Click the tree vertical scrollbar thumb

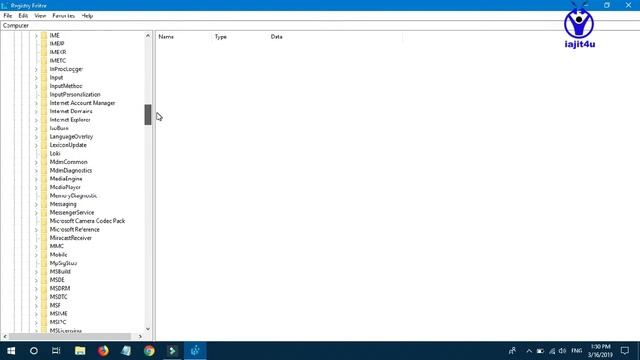pyautogui.click(x=148, y=115)
